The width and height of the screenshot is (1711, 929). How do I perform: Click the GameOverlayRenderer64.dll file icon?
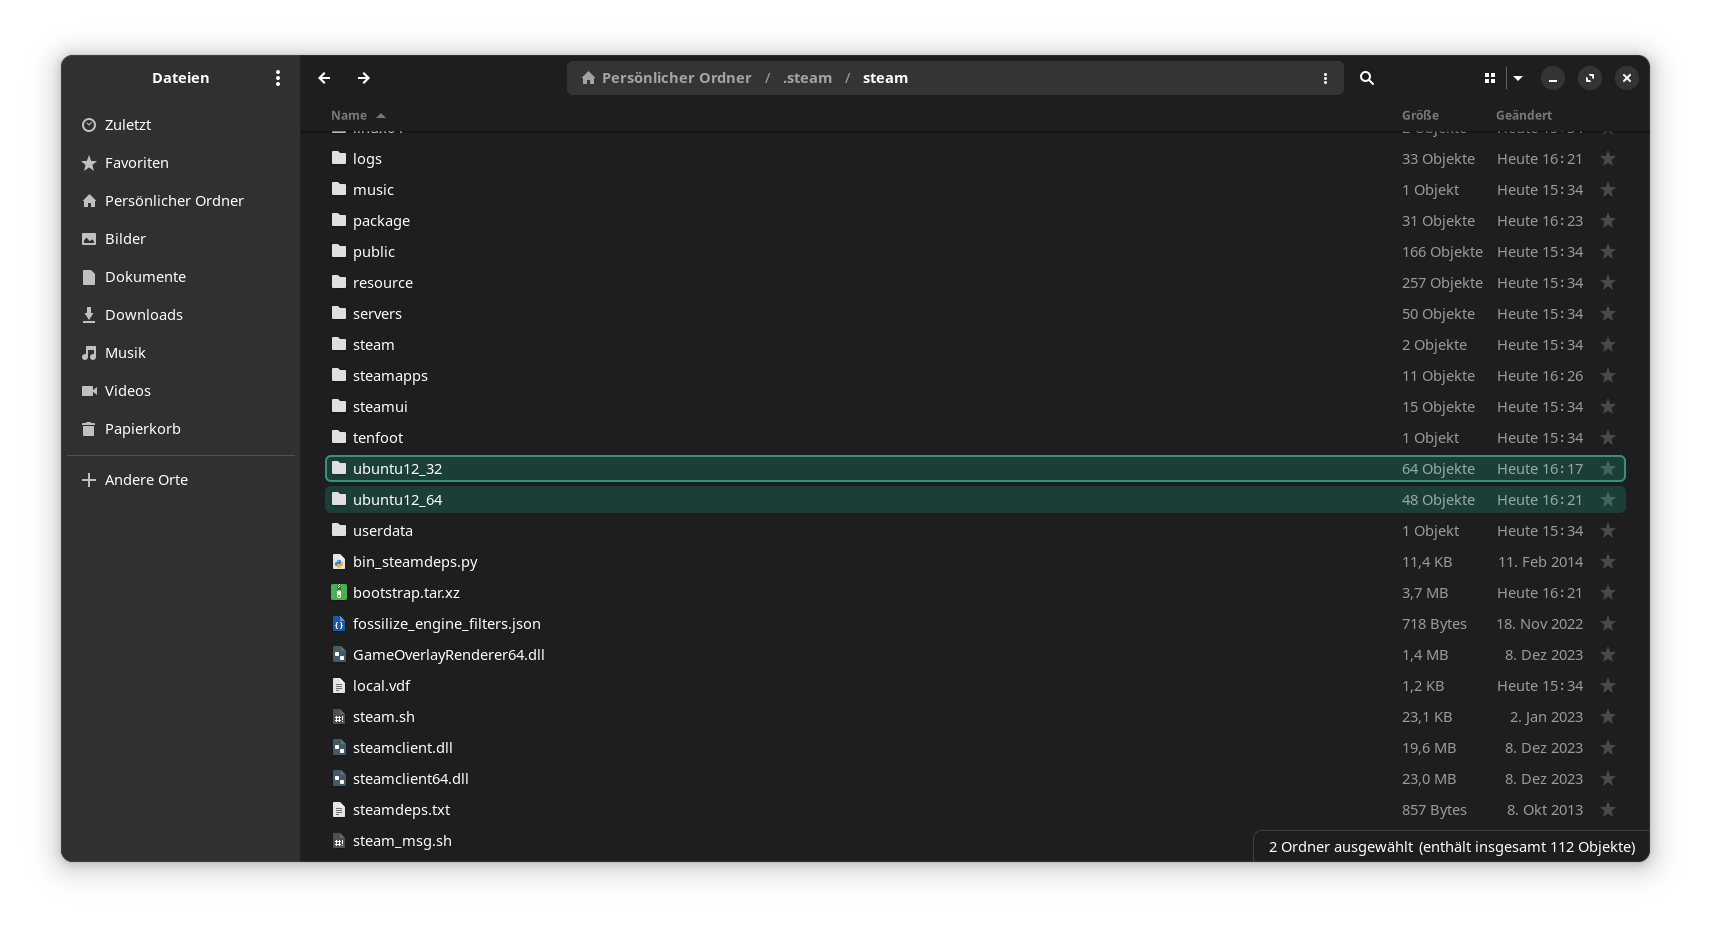(x=339, y=655)
